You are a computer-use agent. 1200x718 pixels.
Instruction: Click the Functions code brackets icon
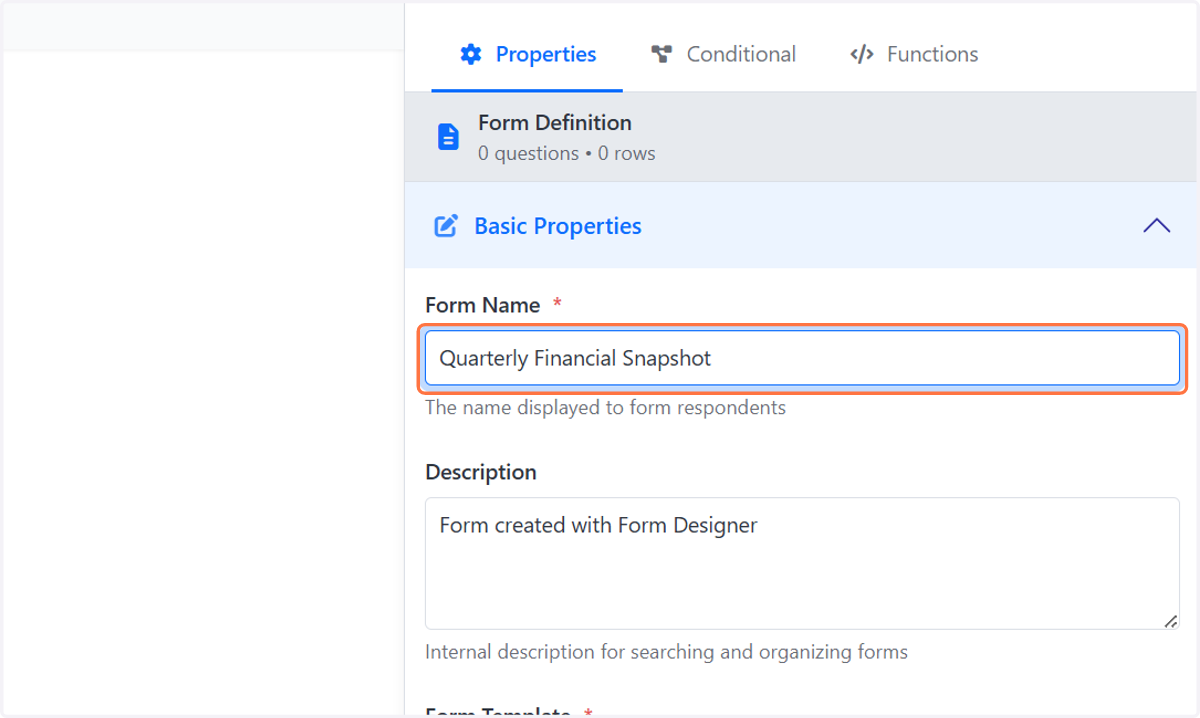(862, 54)
